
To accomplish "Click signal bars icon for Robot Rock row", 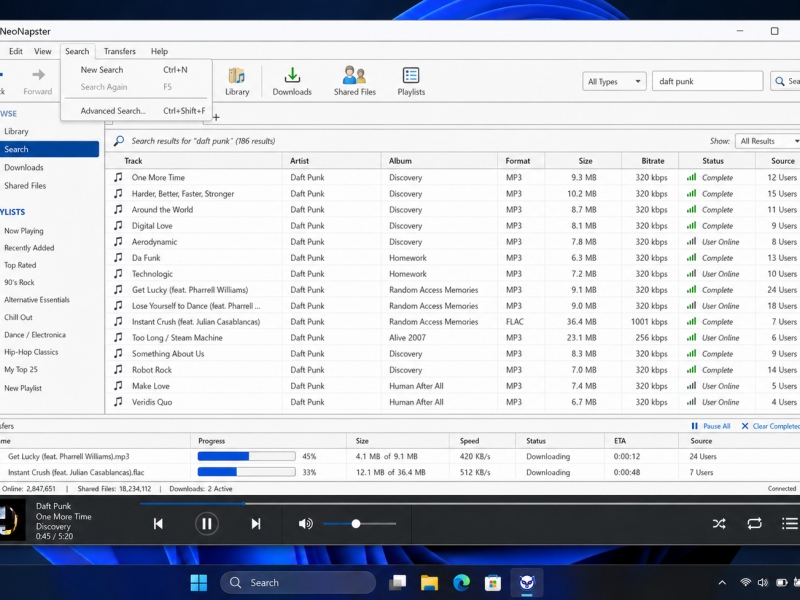I will (691, 369).
